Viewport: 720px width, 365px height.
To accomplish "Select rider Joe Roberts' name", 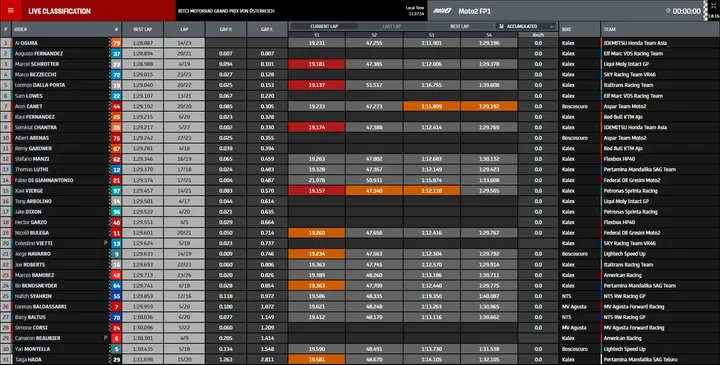I will pyautogui.click(x=30, y=265).
